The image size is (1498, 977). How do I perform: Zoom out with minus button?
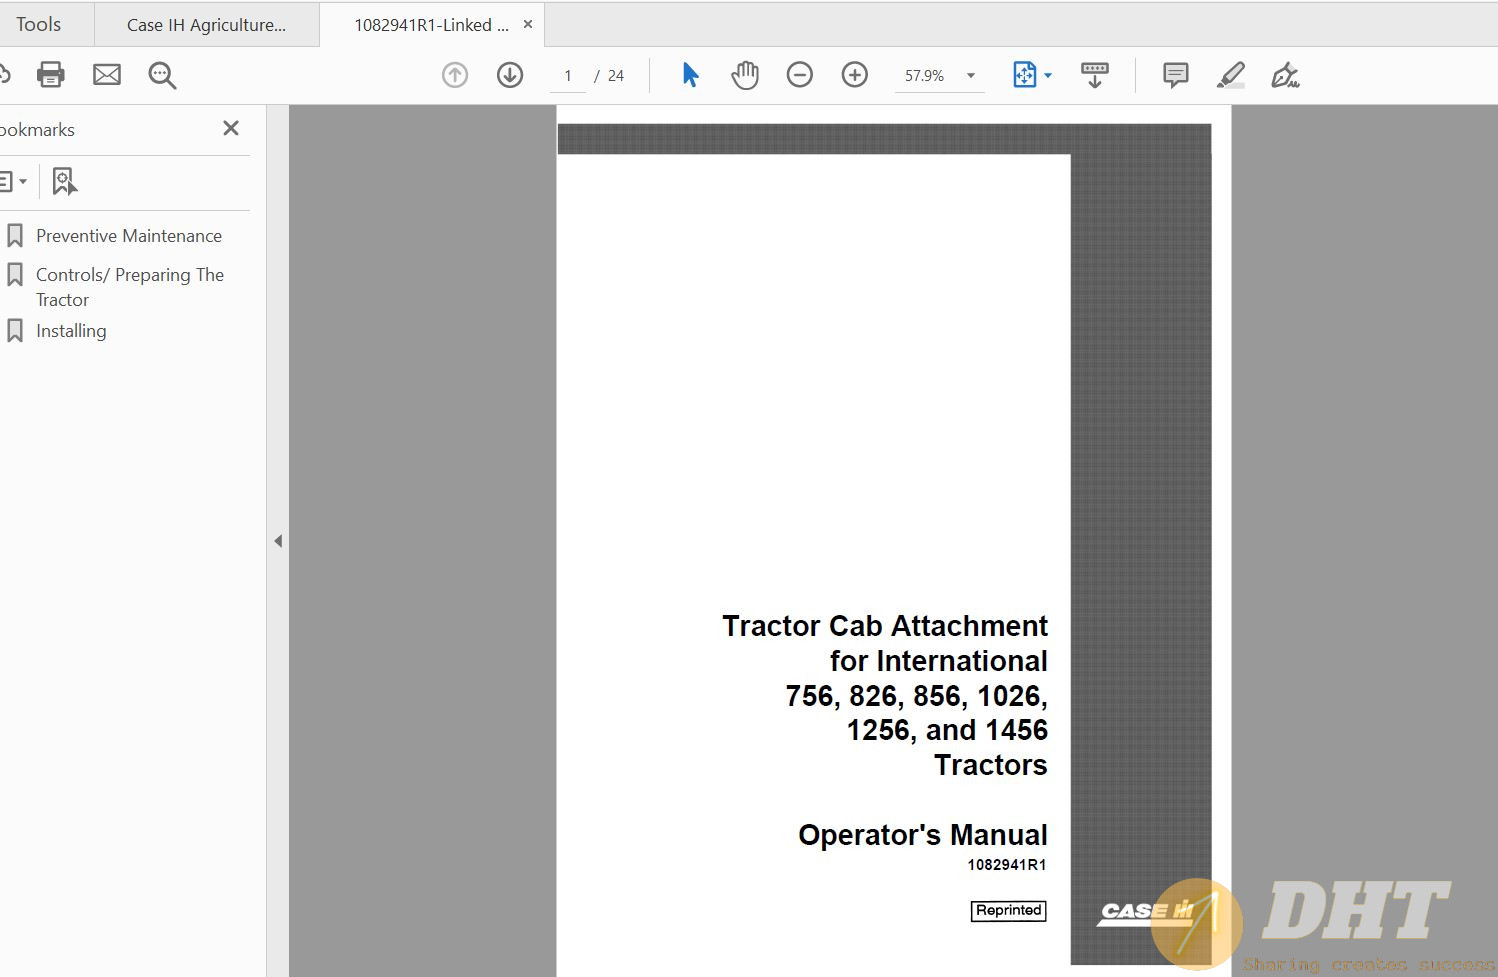coord(800,75)
